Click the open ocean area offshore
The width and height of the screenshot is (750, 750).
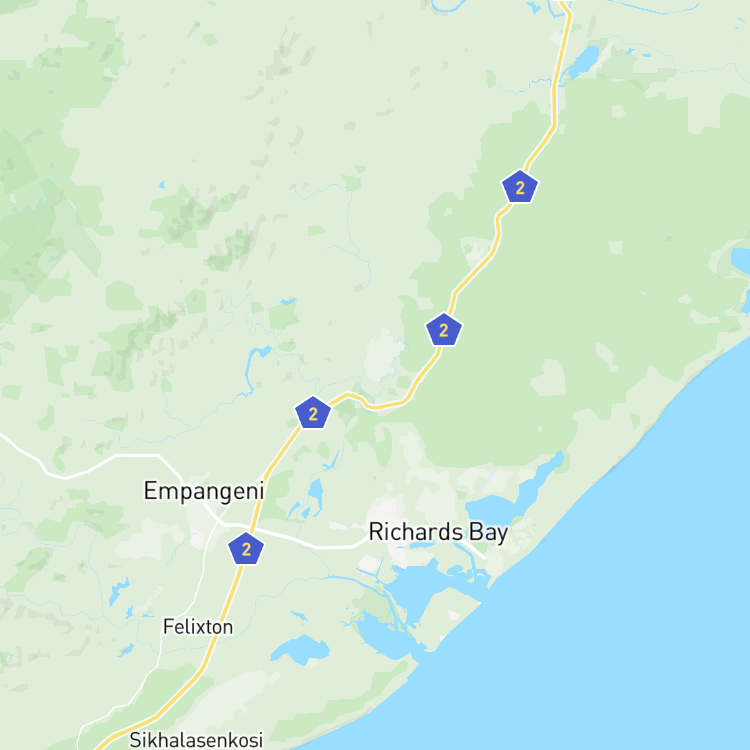click(x=622, y=622)
